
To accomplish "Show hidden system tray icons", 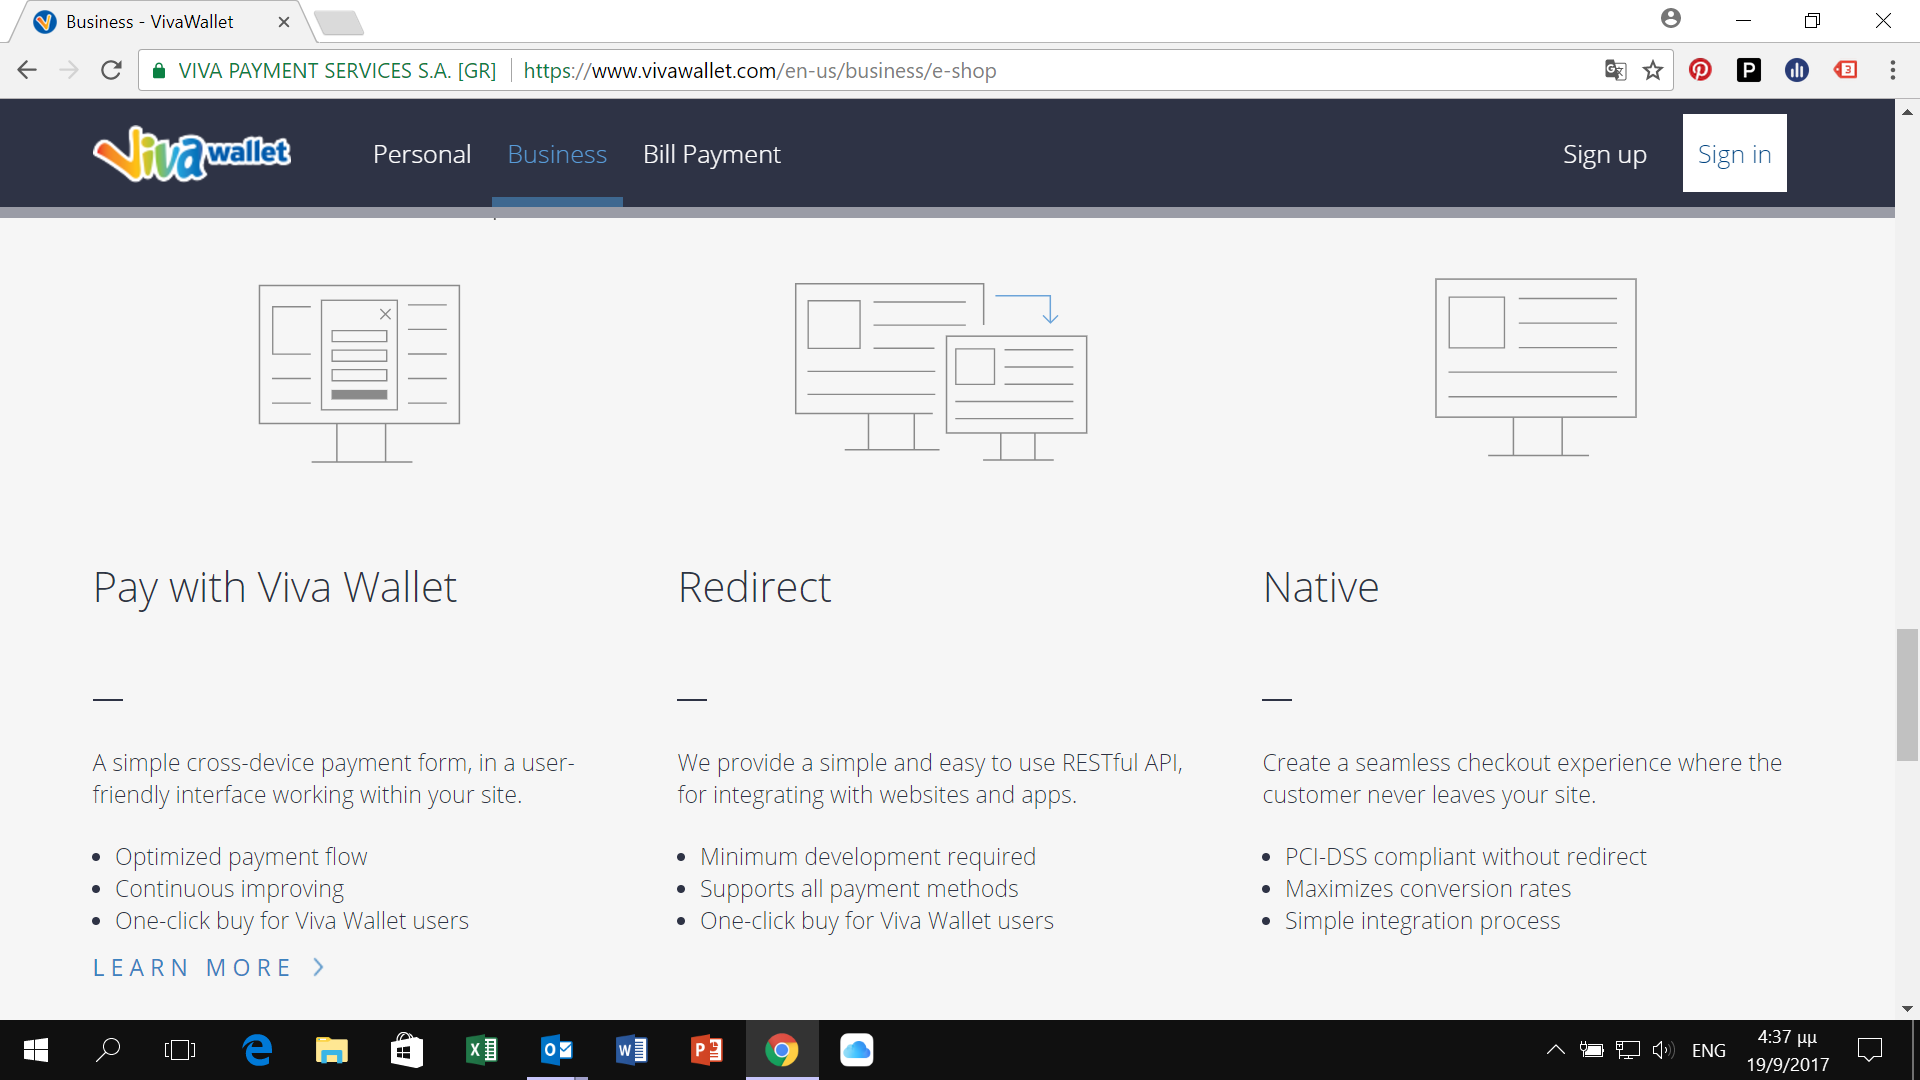I will [1556, 1050].
